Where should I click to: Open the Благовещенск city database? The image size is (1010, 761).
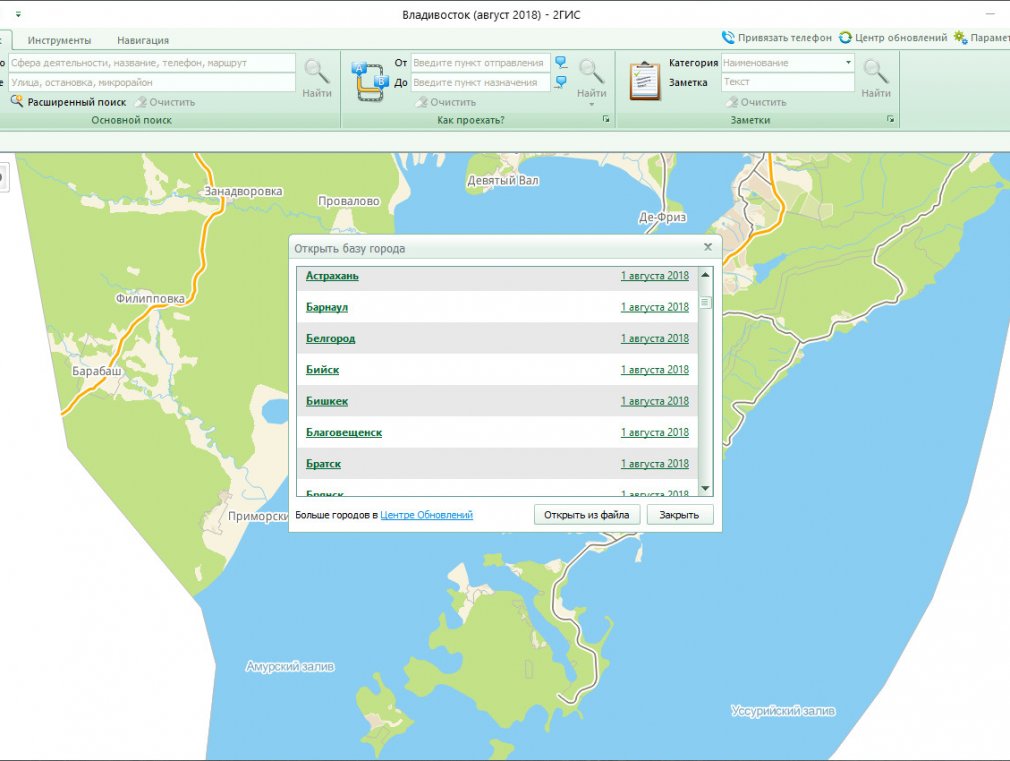pyautogui.click(x=344, y=432)
